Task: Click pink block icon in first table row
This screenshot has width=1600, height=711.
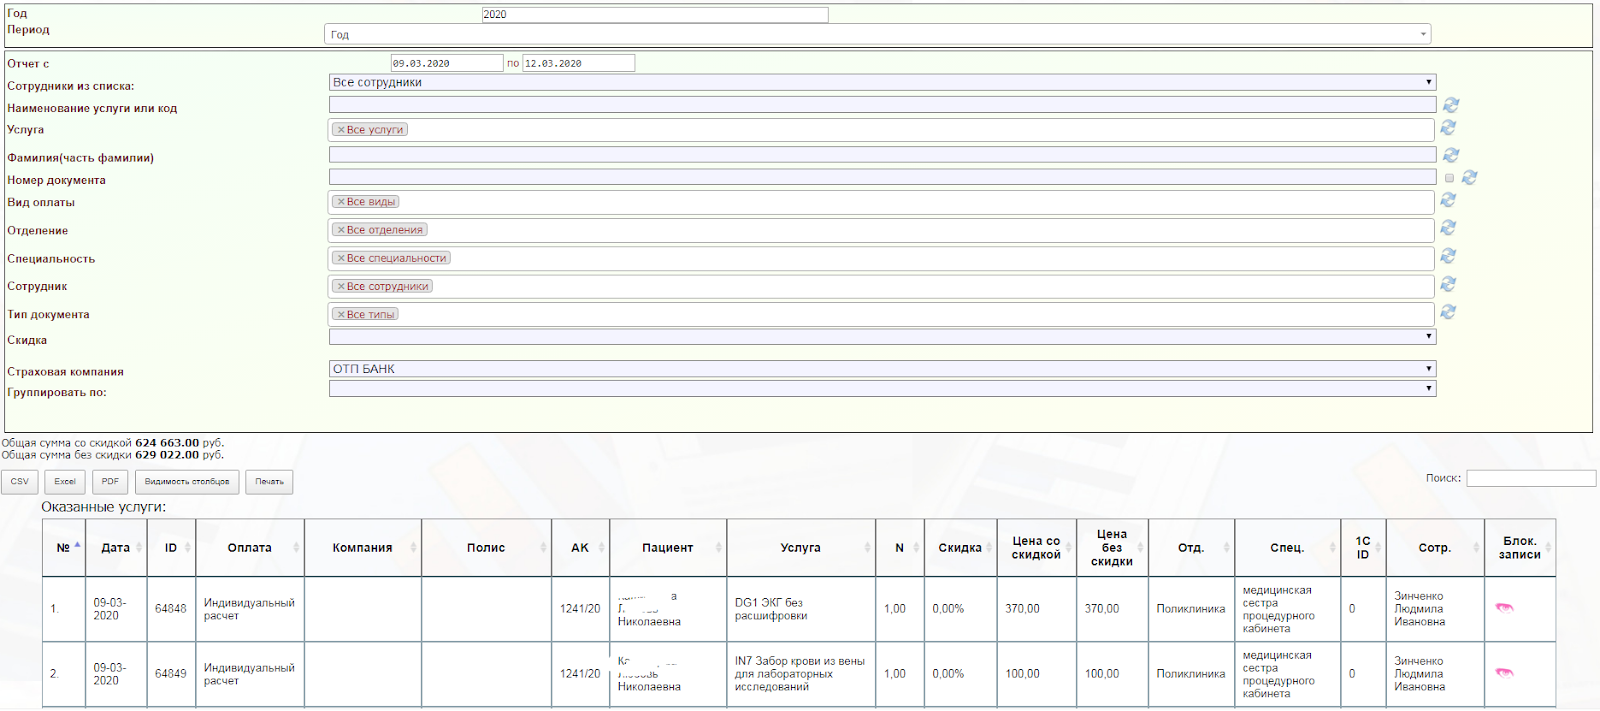Action: click(1504, 607)
